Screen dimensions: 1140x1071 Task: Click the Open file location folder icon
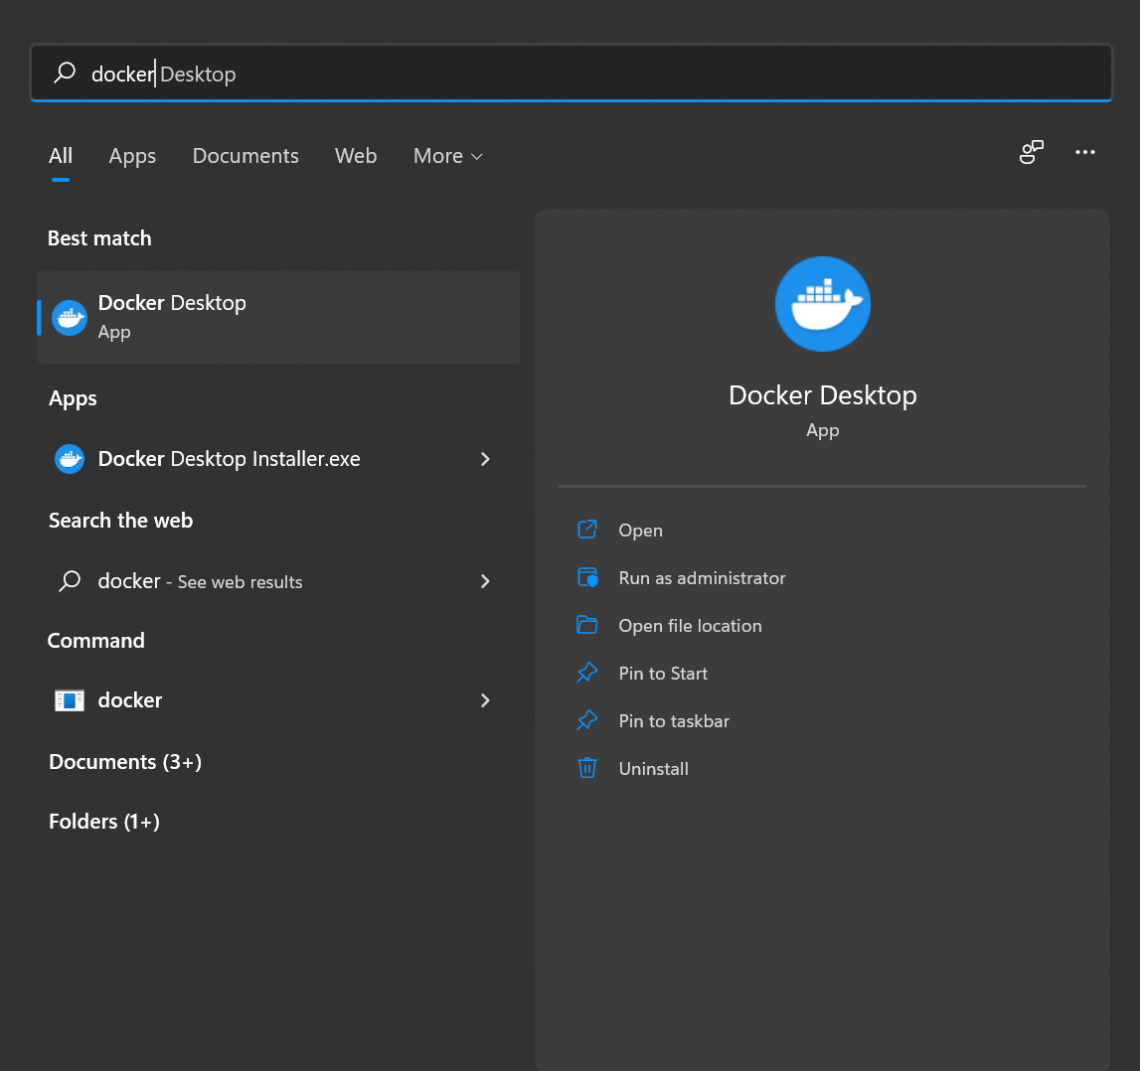pos(587,625)
